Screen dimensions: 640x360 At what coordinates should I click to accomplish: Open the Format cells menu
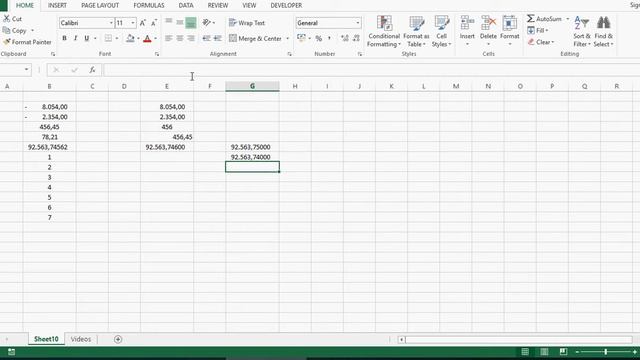tap(509, 31)
